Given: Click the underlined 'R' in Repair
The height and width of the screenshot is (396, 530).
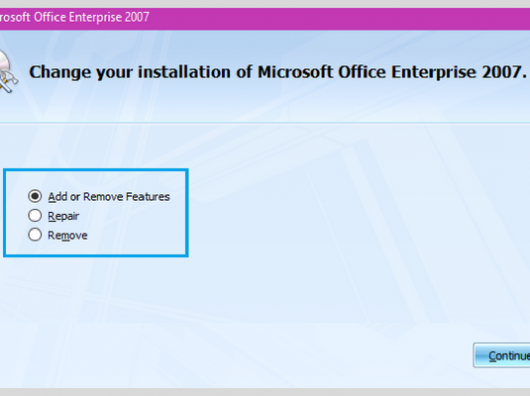Looking at the screenshot, I should (51, 216).
